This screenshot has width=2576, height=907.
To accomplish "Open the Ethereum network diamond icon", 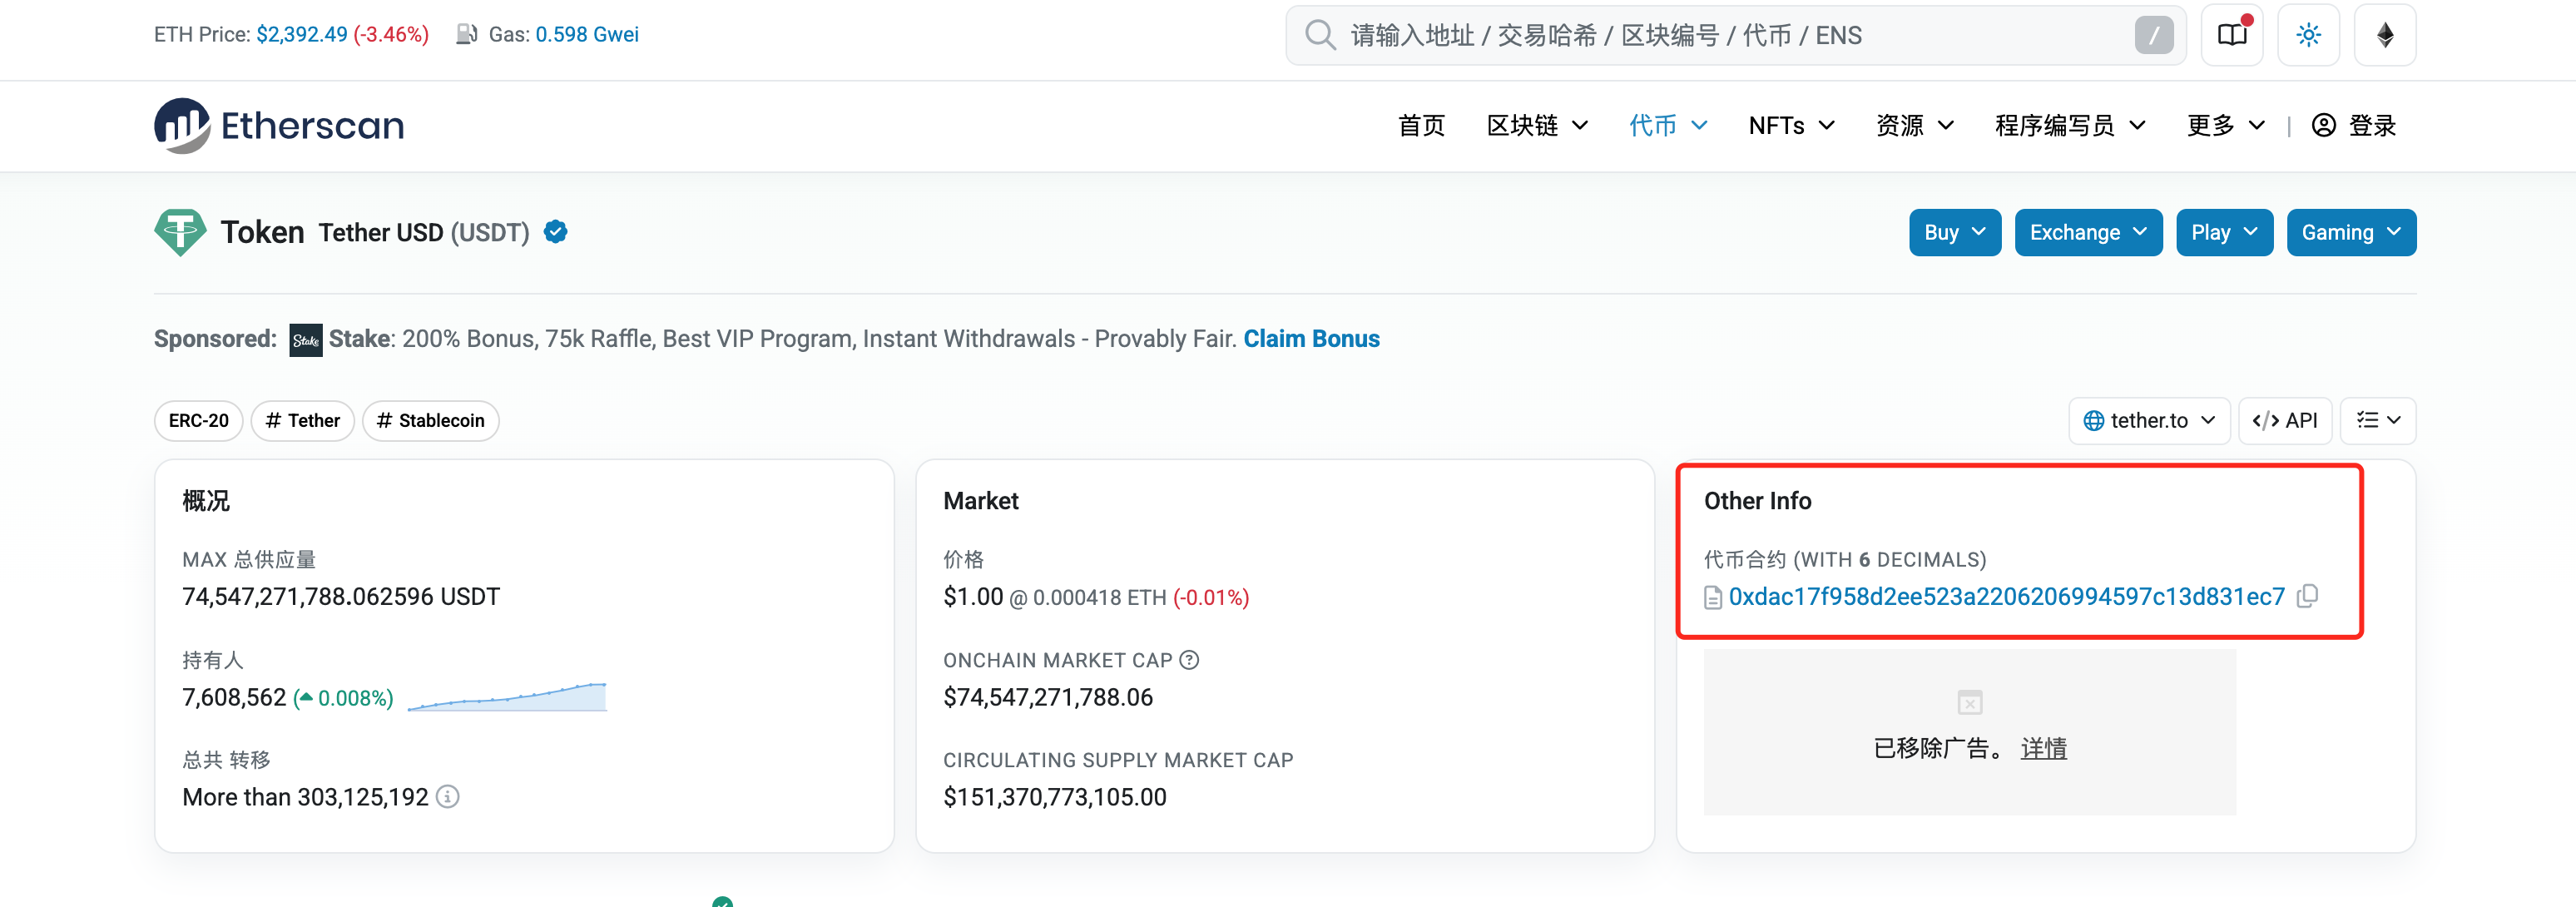I will (x=2385, y=35).
